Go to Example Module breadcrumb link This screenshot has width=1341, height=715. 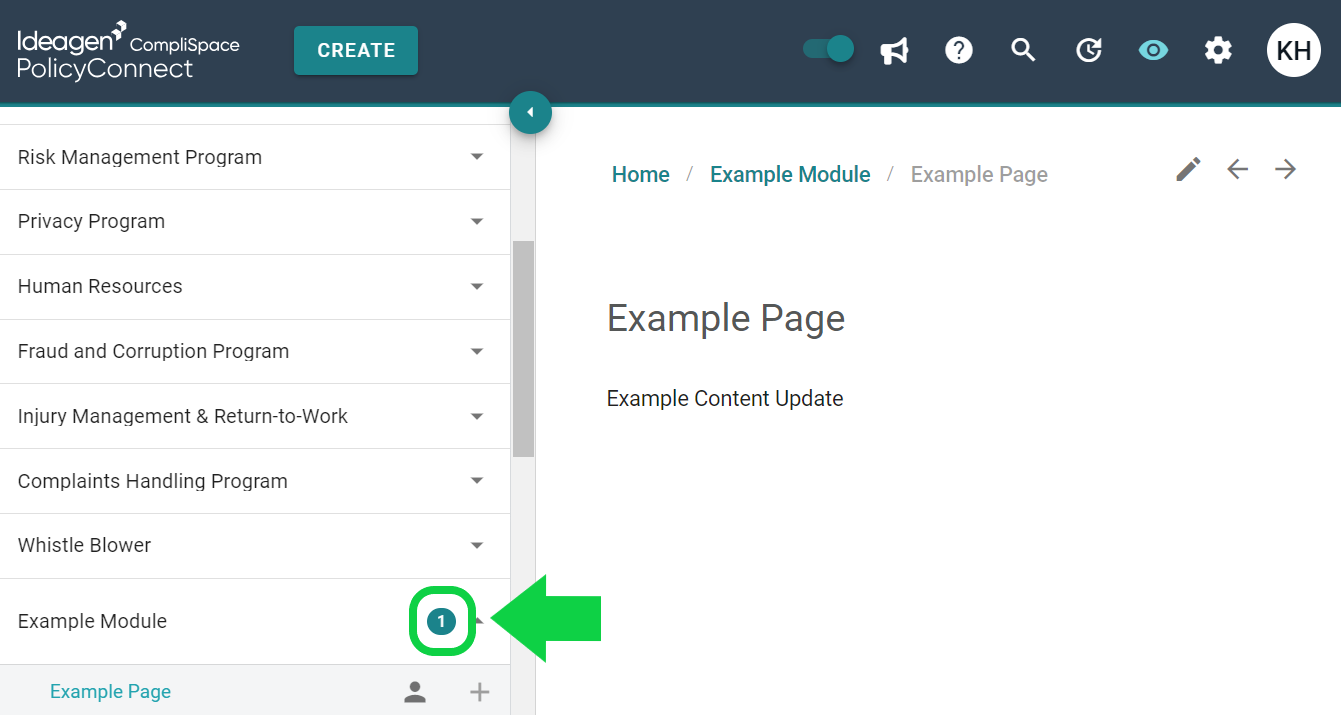790,174
